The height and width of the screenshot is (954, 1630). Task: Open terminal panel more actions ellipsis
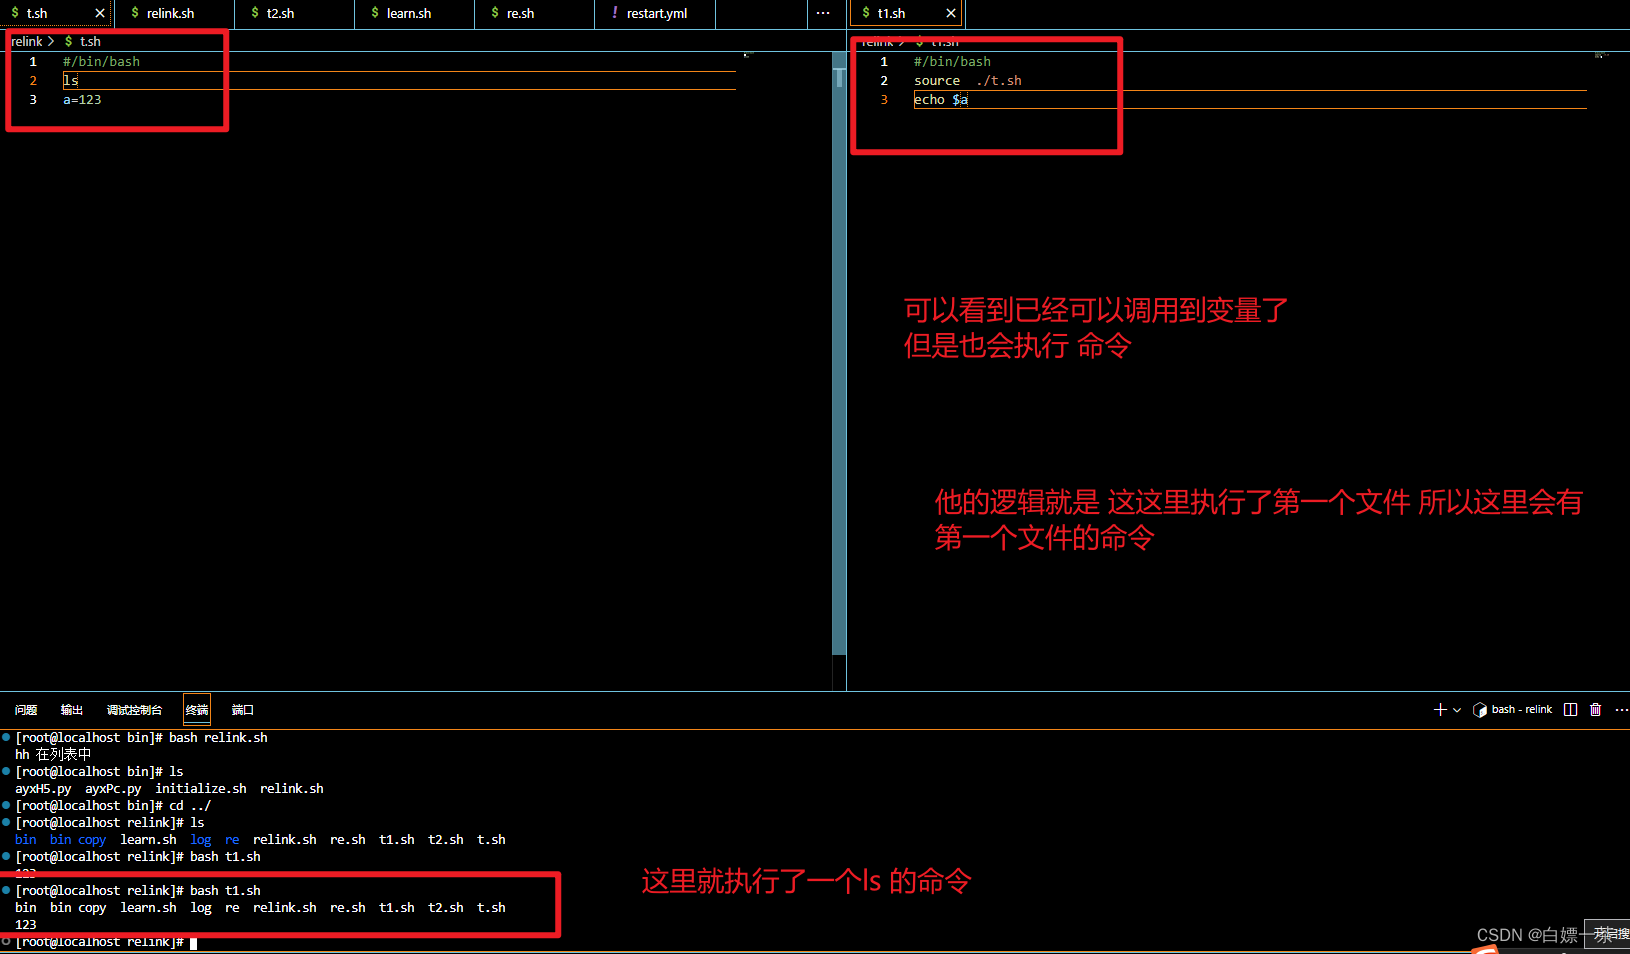tap(1621, 710)
